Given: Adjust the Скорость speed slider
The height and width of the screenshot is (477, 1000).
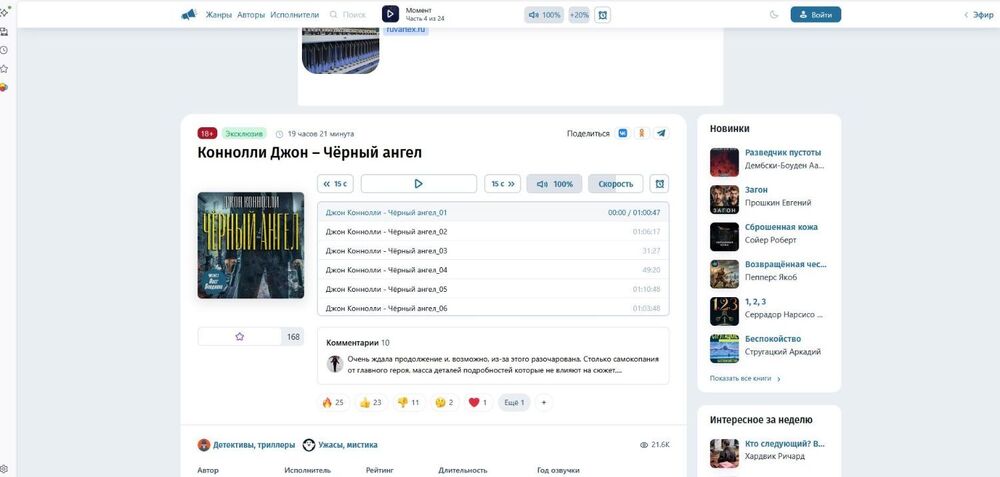Looking at the screenshot, I should point(615,184).
